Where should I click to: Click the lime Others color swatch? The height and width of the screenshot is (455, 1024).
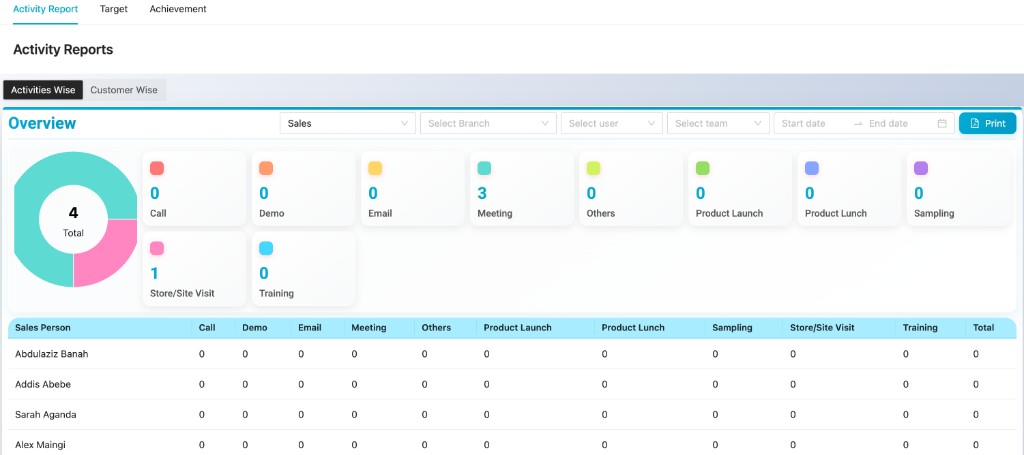coord(593,168)
